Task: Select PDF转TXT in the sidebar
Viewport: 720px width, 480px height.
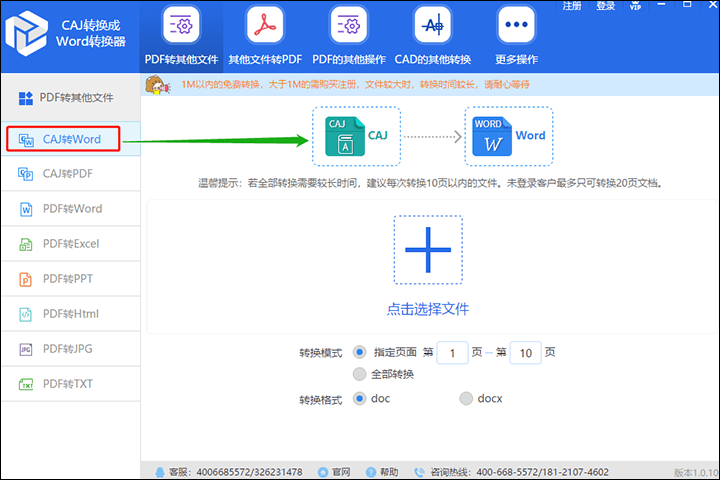Action: tap(71, 384)
